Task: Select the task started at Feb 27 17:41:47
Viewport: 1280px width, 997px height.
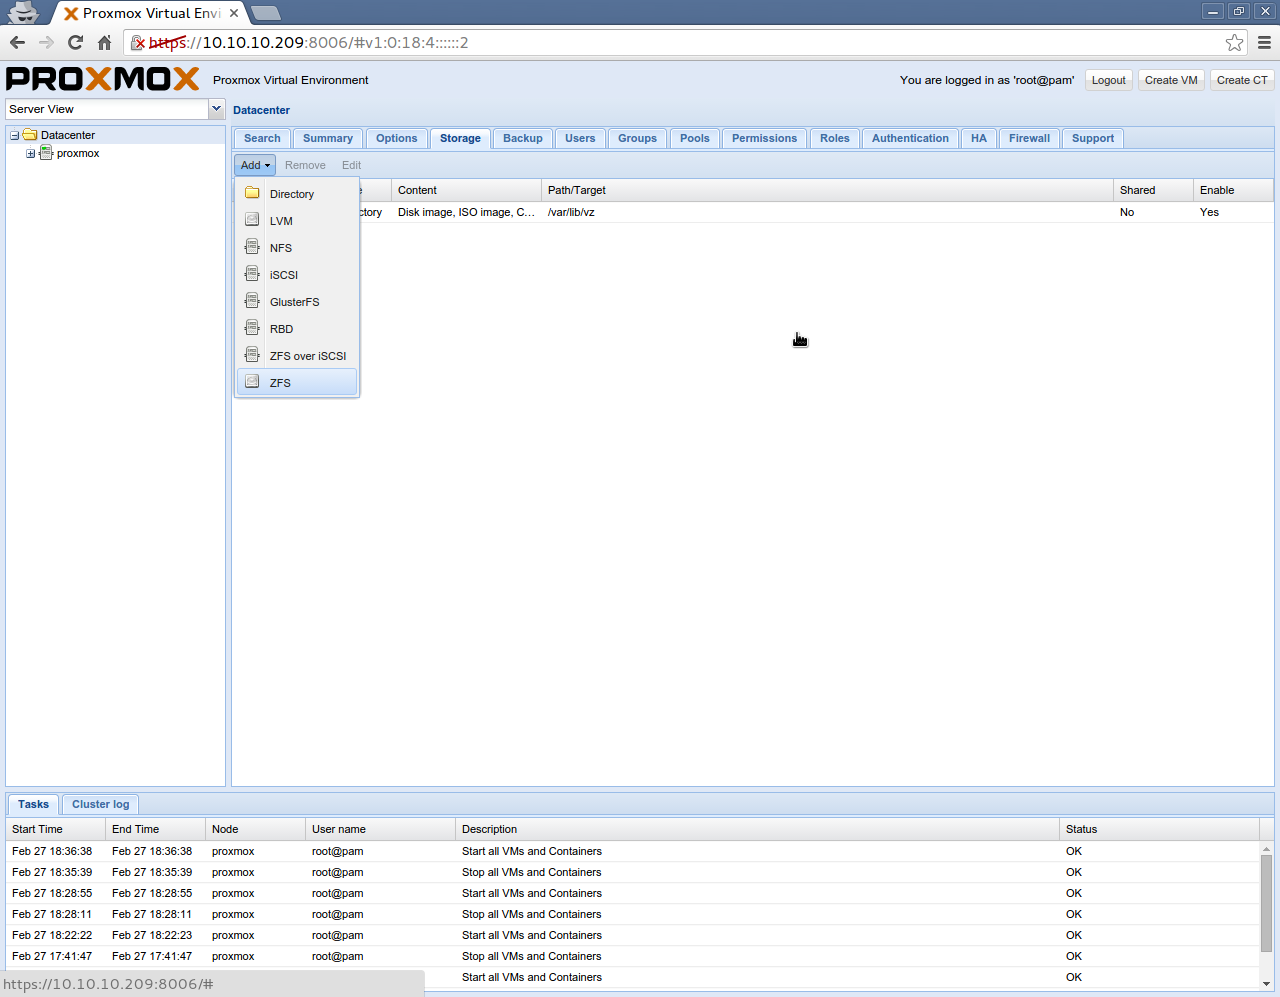Action: pyautogui.click(x=632, y=956)
